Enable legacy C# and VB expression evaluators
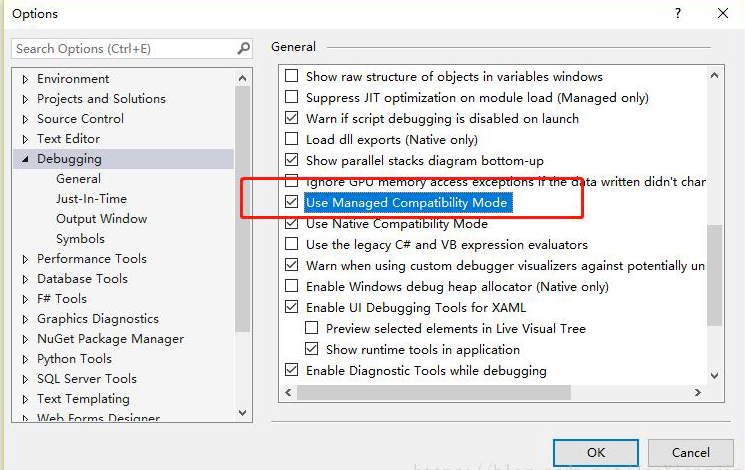Screen dimensions: 745x470 pyautogui.click(x=291, y=244)
